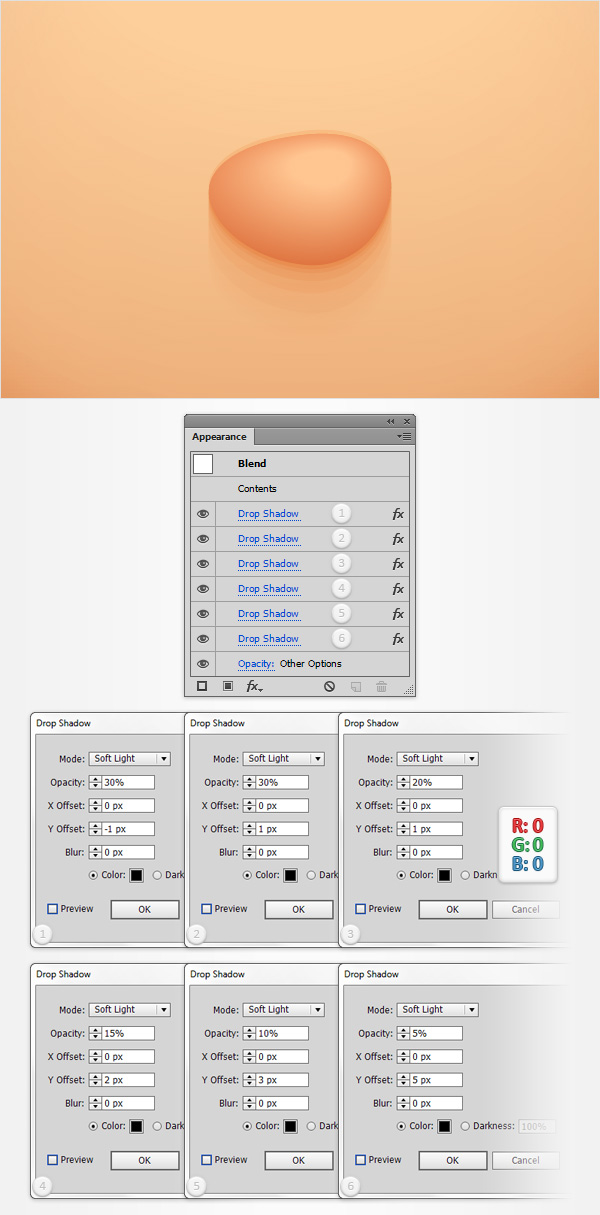Click fx icon on third Drop Shadow row
Viewport: 600px width, 1215px height.
tap(398, 564)
